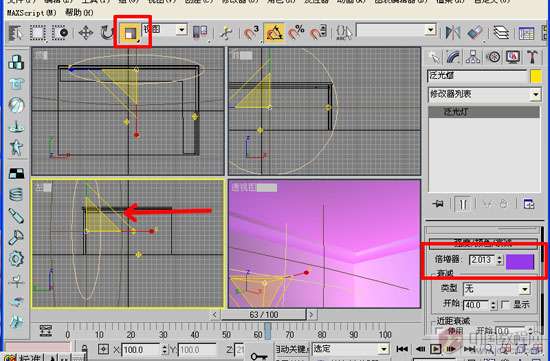
Task: Toggle 3D snaps
Action: tap(251, 33)
